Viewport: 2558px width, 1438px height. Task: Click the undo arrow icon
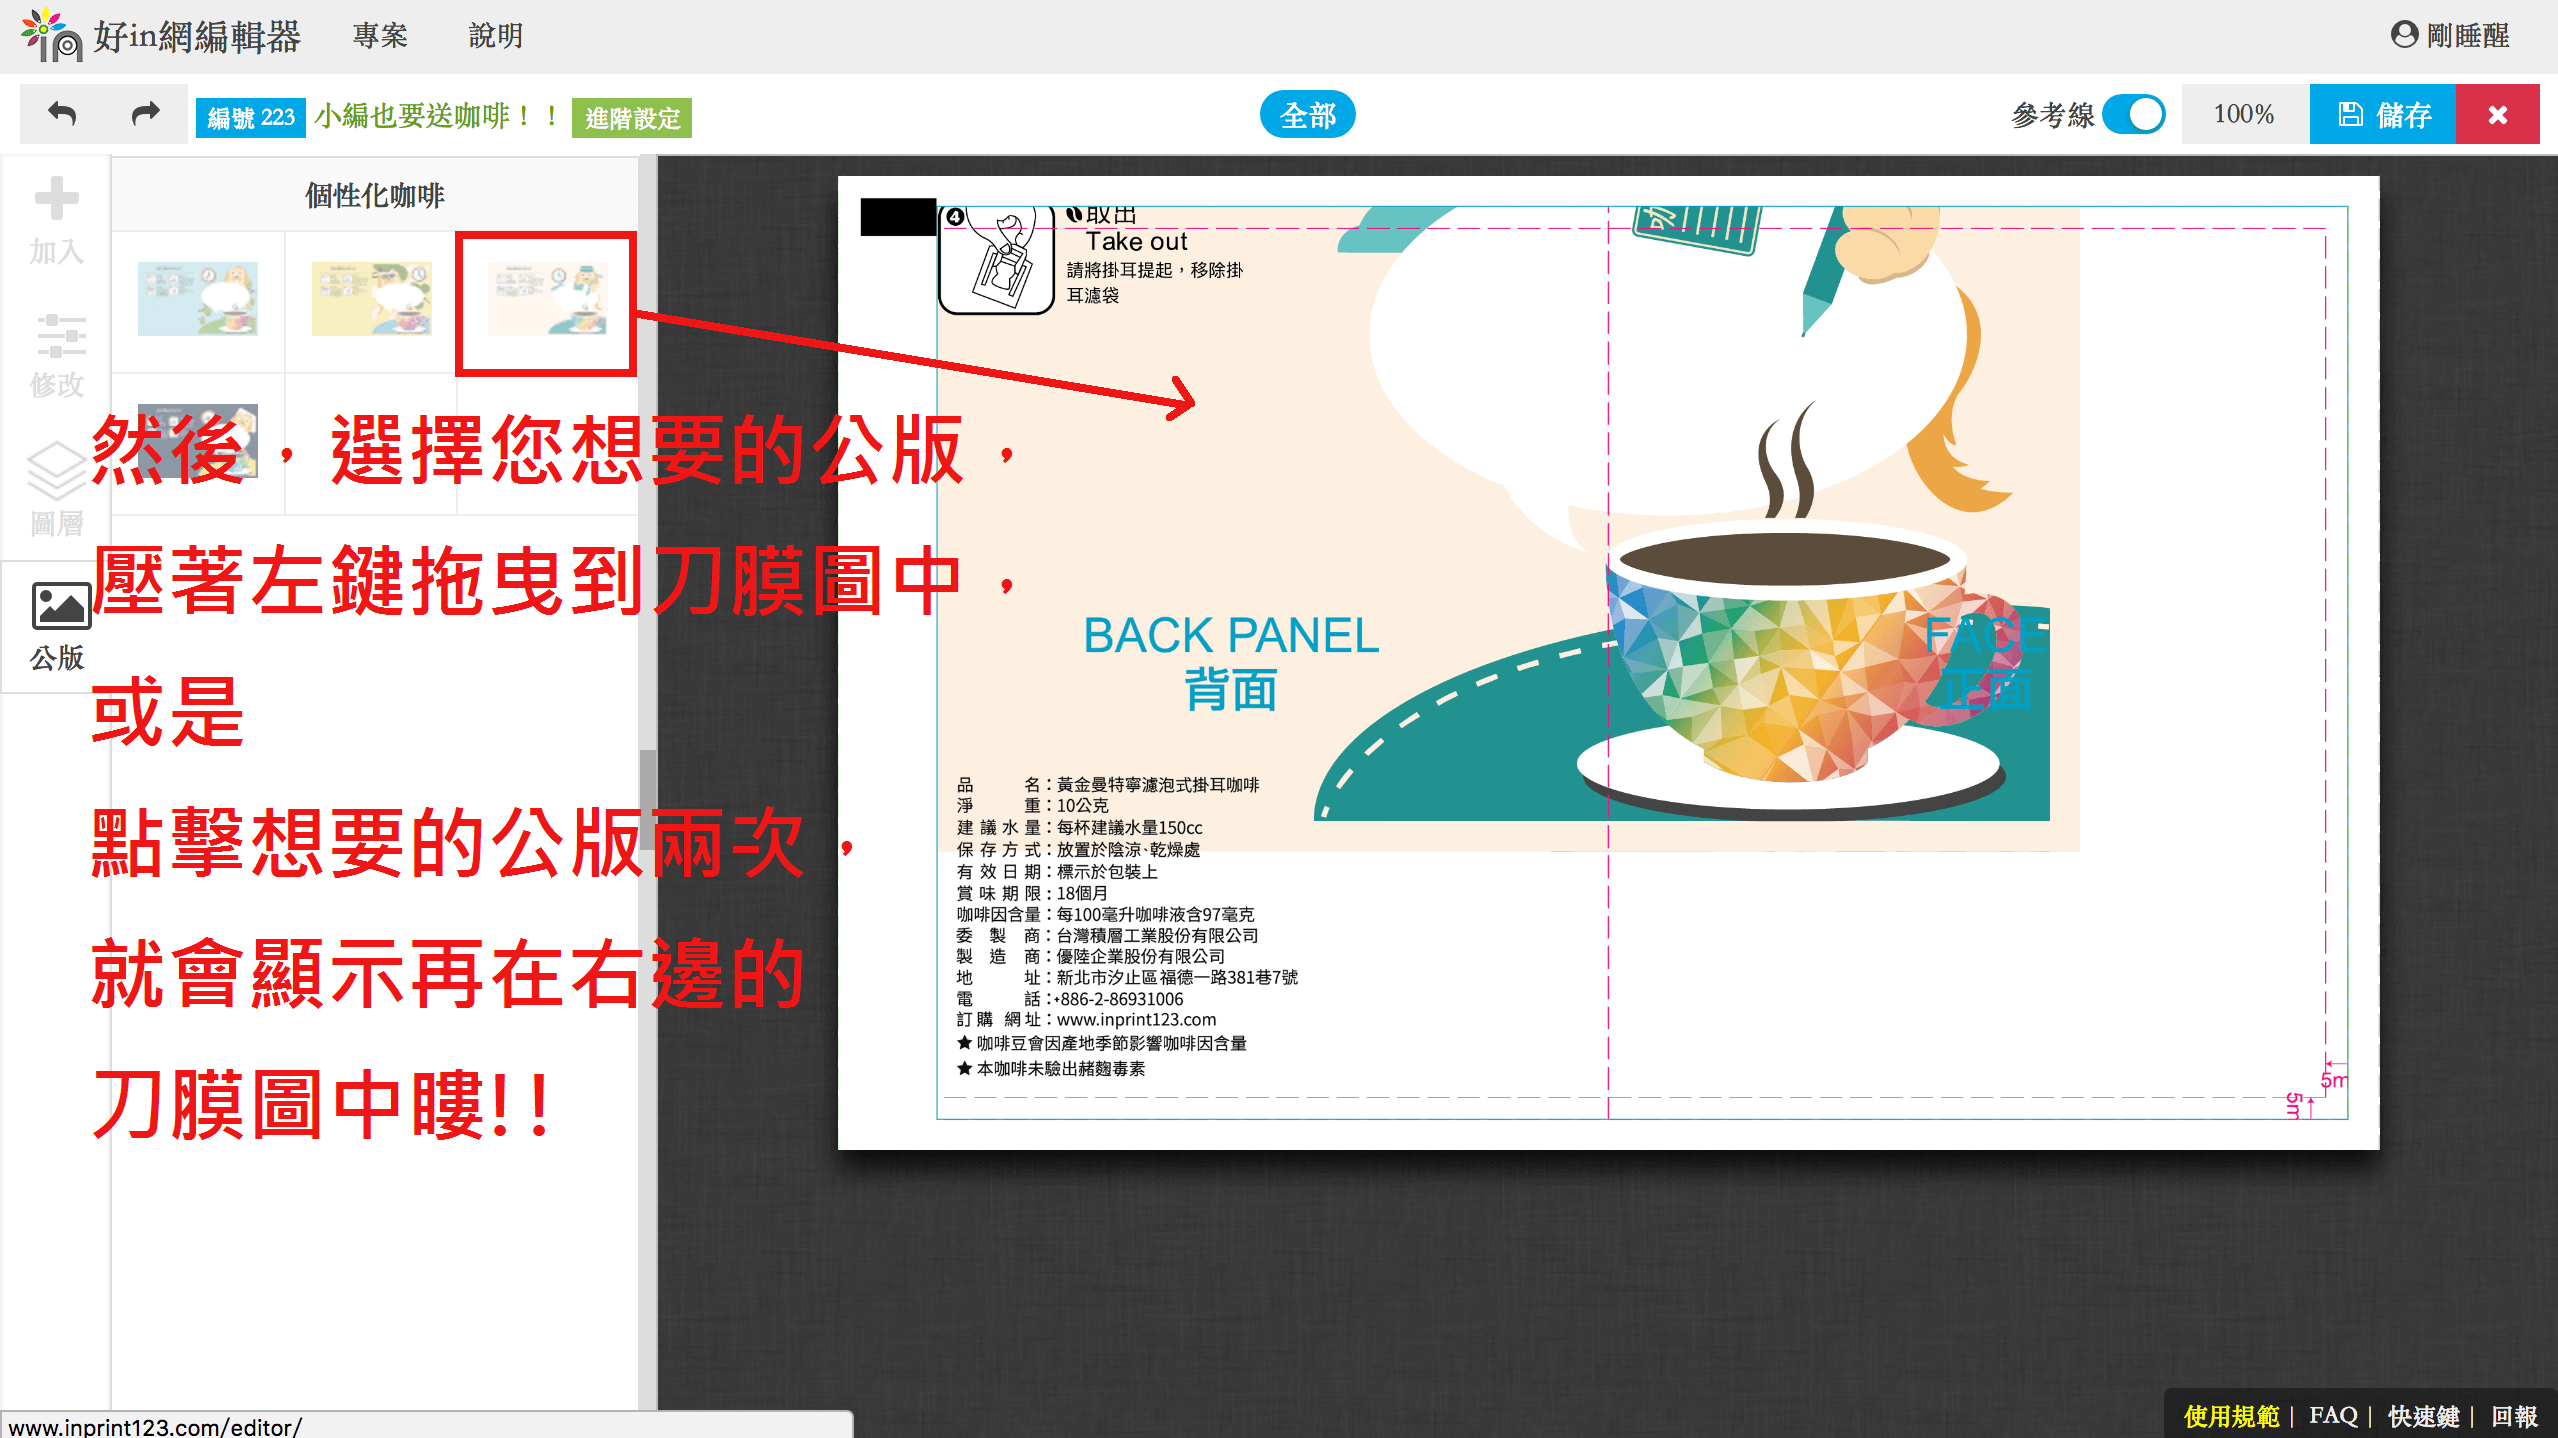click(x=62, y=114)
